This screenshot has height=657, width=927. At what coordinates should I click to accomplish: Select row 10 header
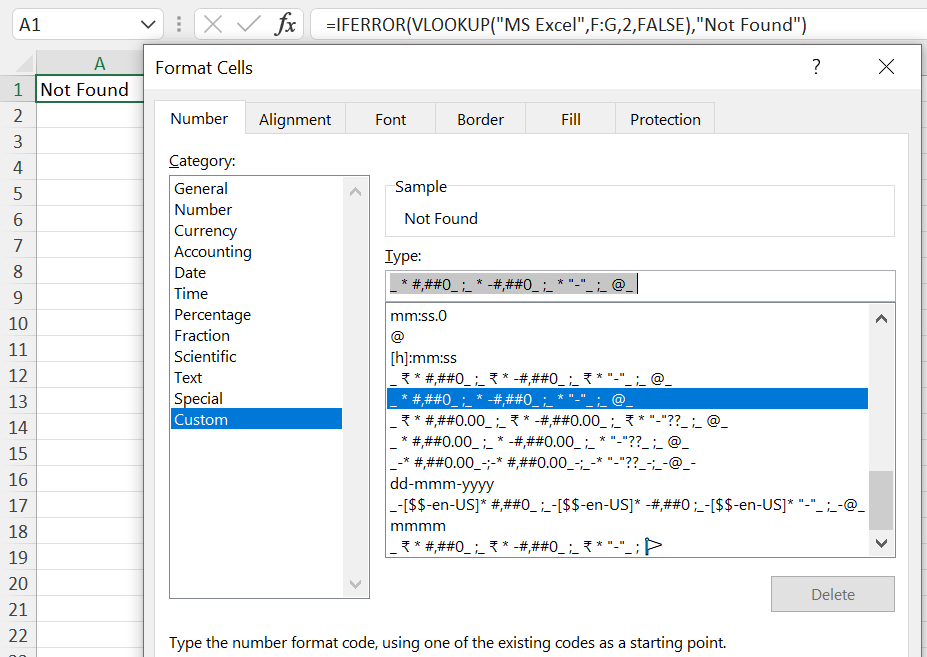18,323
